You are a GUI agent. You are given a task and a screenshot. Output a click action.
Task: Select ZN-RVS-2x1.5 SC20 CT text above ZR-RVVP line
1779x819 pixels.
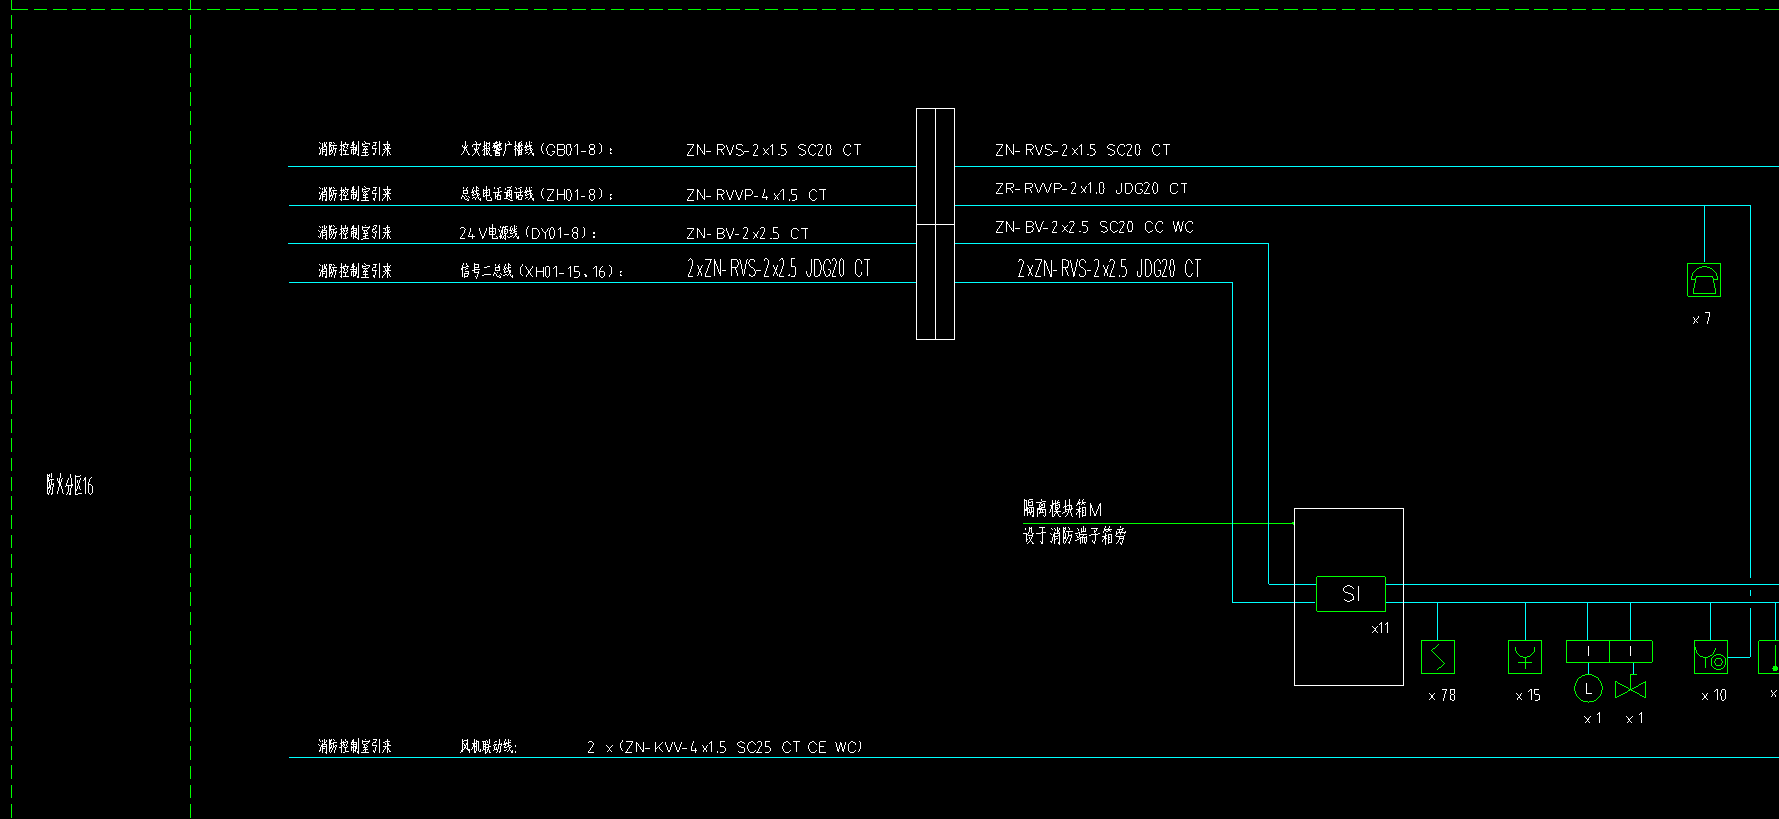coord(1082,150)
